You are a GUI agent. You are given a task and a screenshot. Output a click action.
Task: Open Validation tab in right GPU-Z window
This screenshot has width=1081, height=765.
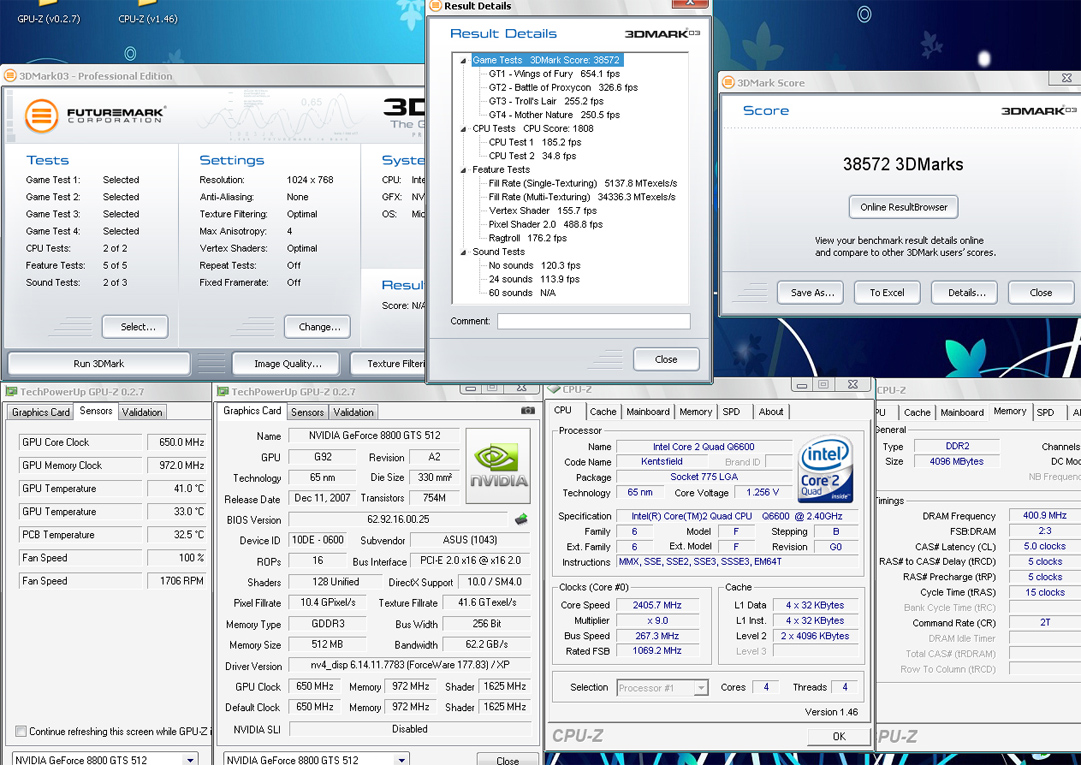click(x=353, y=412)
